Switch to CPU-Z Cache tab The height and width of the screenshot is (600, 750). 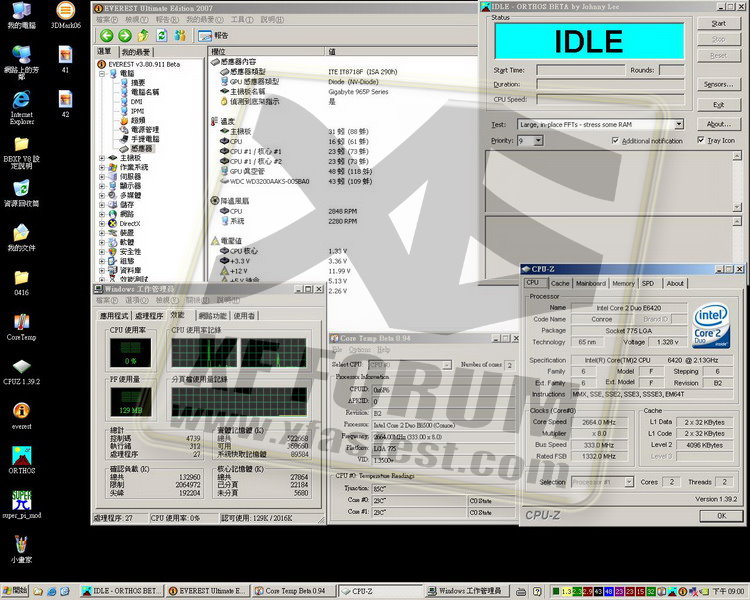tap(560, 283)
